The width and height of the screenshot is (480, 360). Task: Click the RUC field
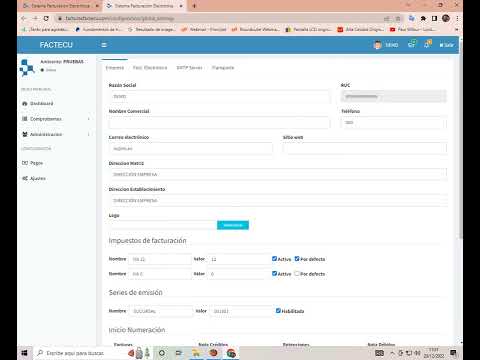pos(393,96)
